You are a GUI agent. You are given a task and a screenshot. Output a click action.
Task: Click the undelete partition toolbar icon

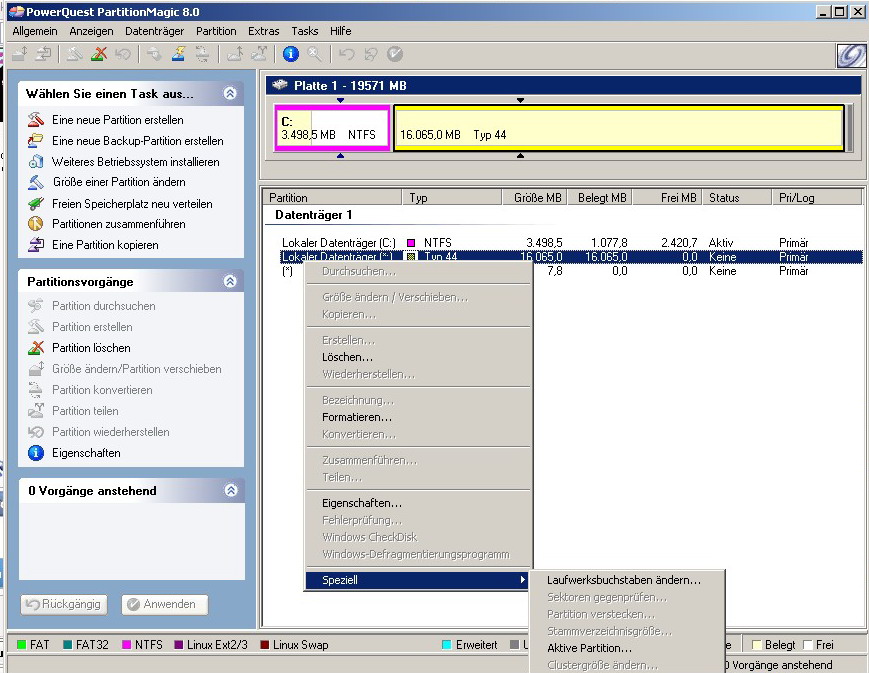click(x=122, y=54)
